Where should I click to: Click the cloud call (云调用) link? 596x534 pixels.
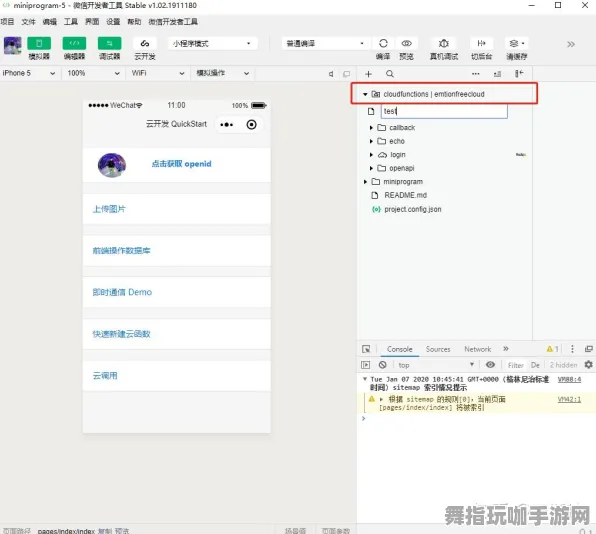click(x=105, y=376)
